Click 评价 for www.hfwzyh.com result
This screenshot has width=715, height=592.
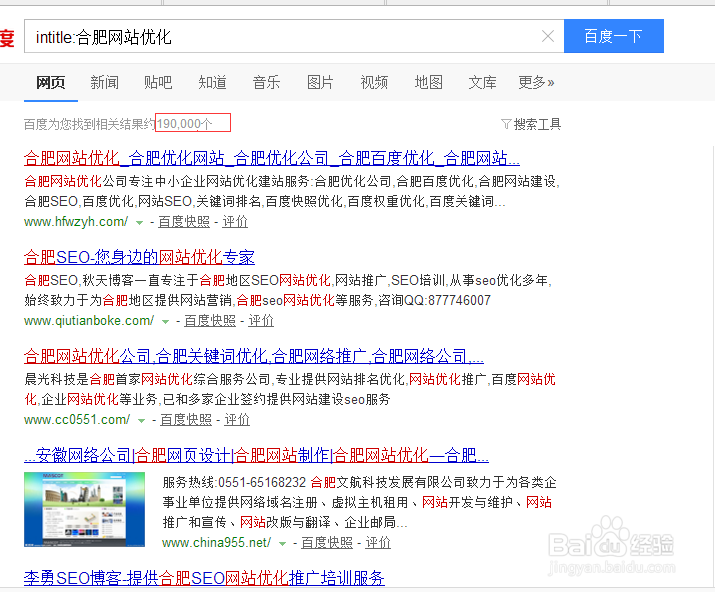point(235,222)
